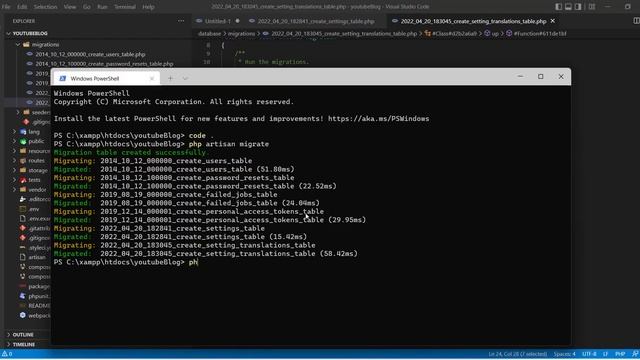640x360 pixels.
Task: Open Explorer more actions ellipsis
Action: pyautogui.click(x=181, y=21)
